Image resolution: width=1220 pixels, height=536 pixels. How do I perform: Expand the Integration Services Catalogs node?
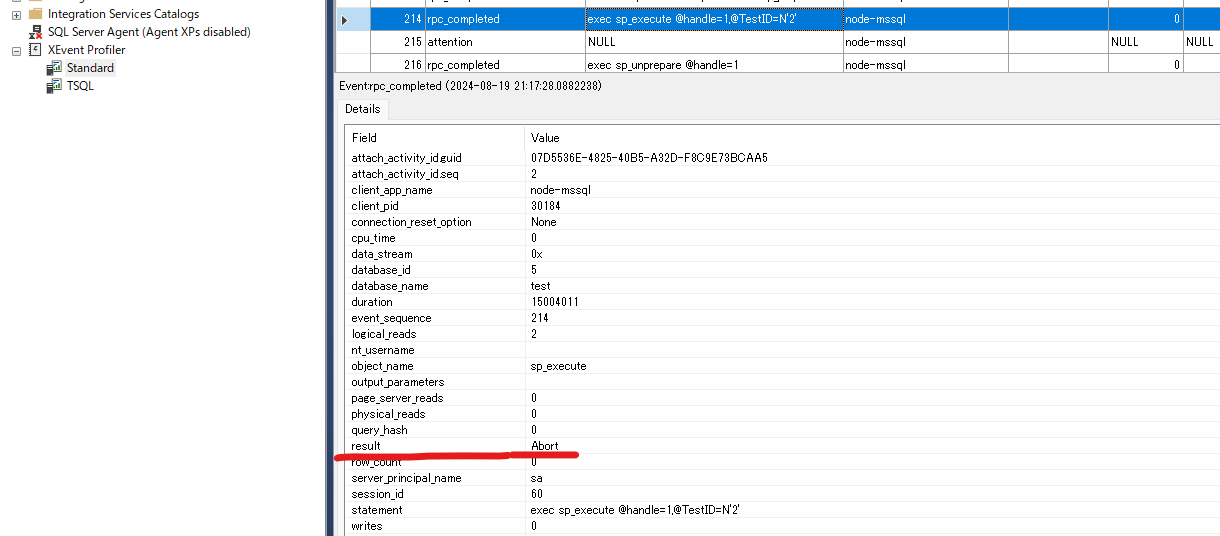click(16, 14)
